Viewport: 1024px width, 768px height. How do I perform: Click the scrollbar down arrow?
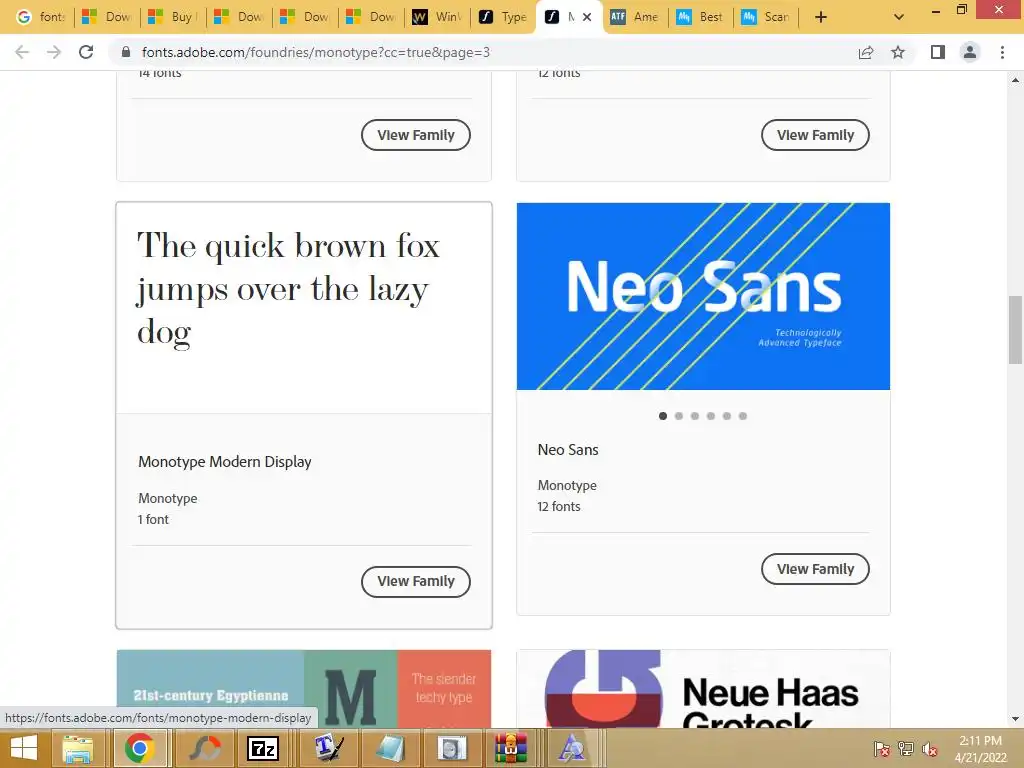pyautogui.click(x=1015, y=720)
